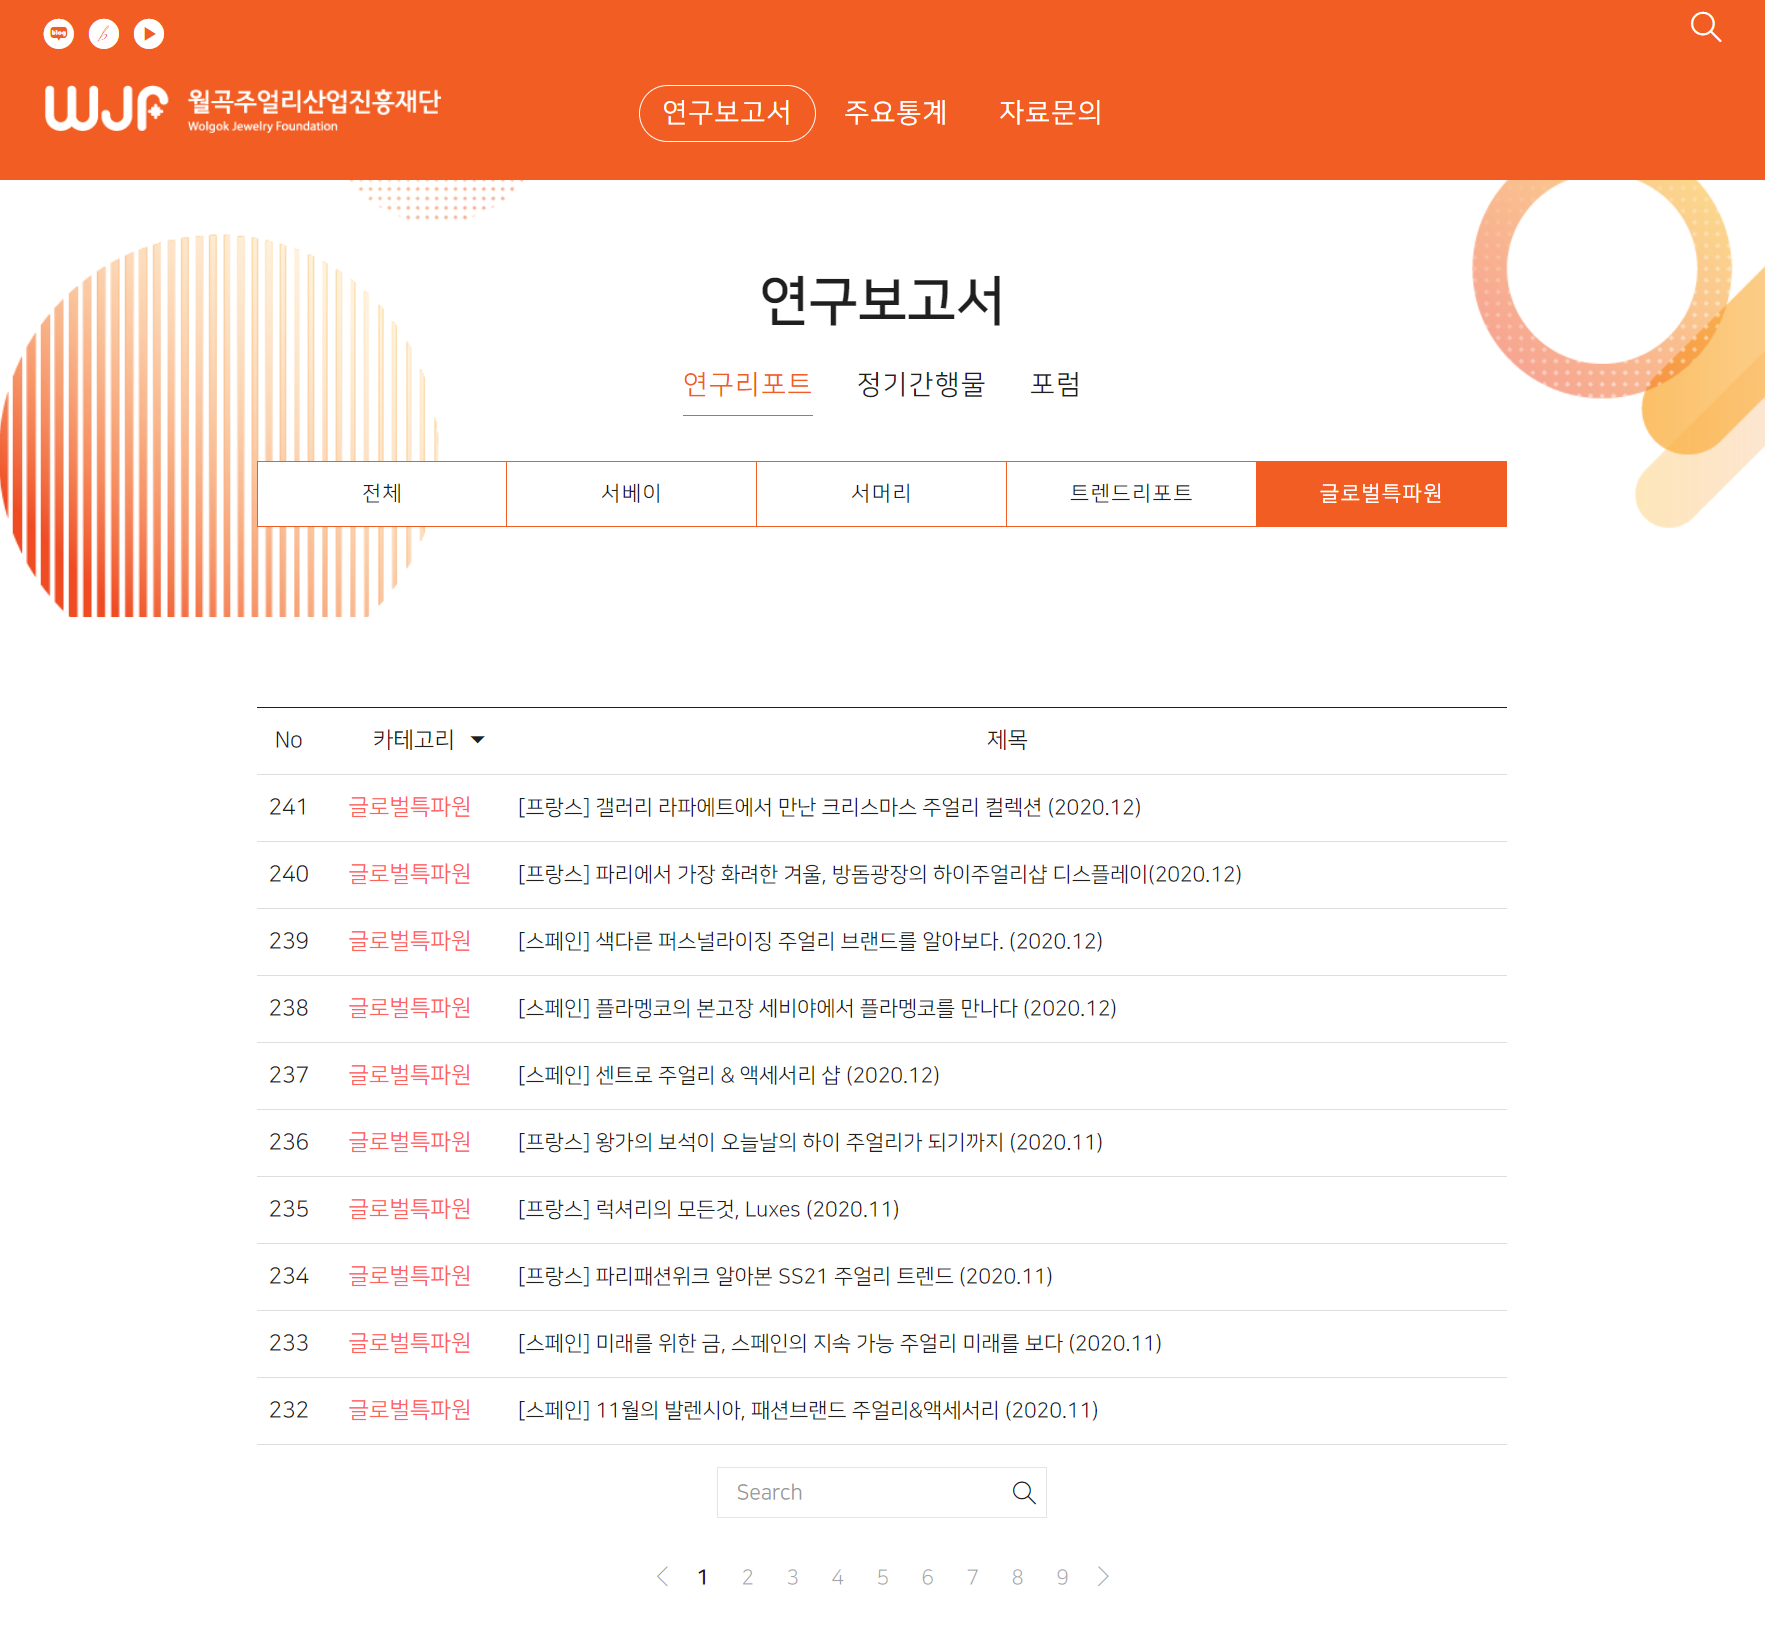
Task: Open the 연구보고서 menu
Action: [x=727, y=113]
